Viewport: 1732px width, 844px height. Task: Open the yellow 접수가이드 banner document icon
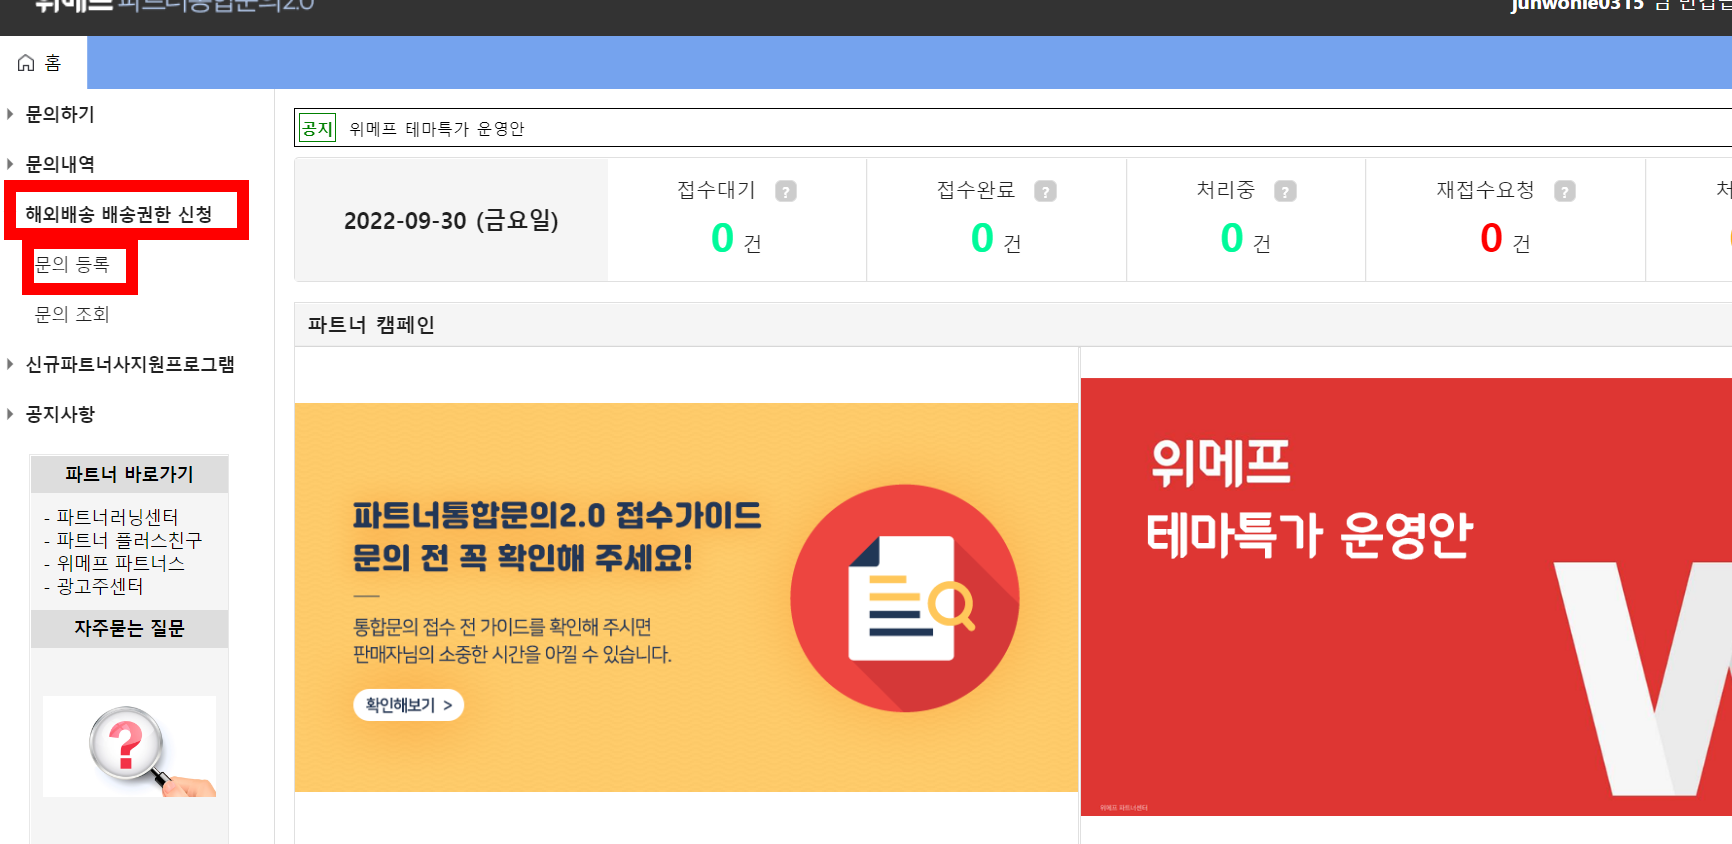tap(905, 598)
